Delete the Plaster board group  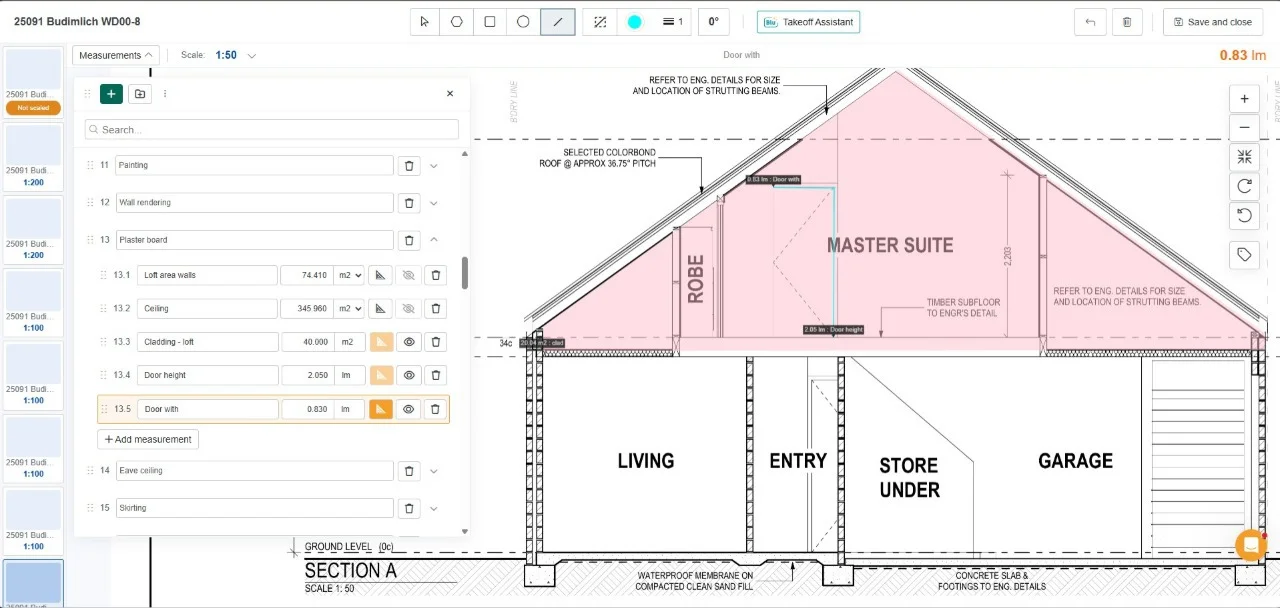coord(409,240)
